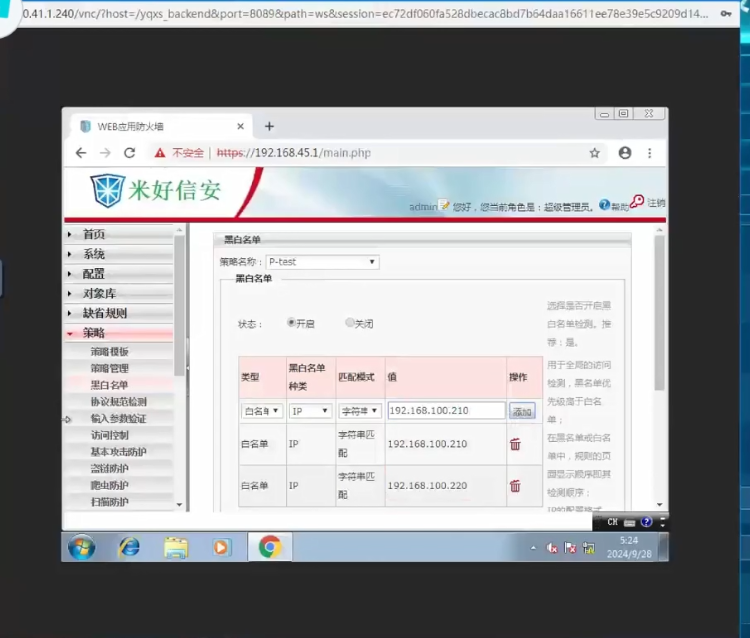Reload the page in Chrome
750x638 pixels.
pos(130,153)
